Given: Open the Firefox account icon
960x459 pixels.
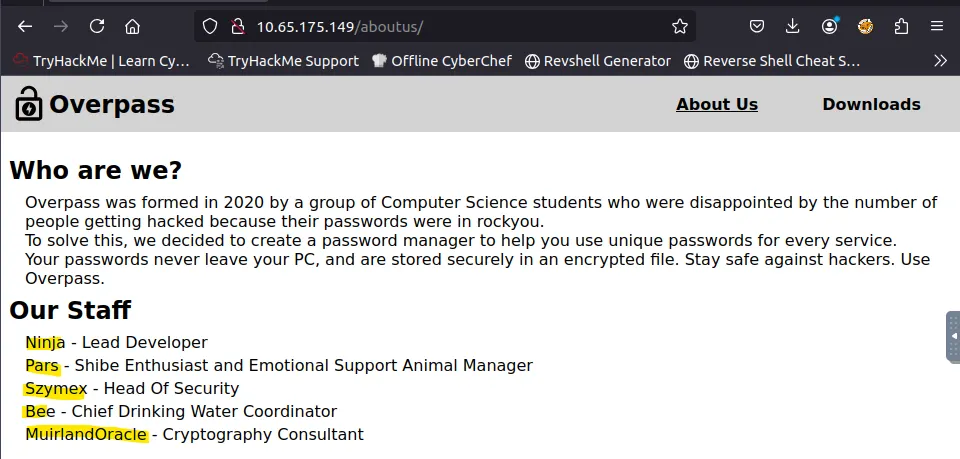Looking at the screenshot, I should tap(830, 26).
